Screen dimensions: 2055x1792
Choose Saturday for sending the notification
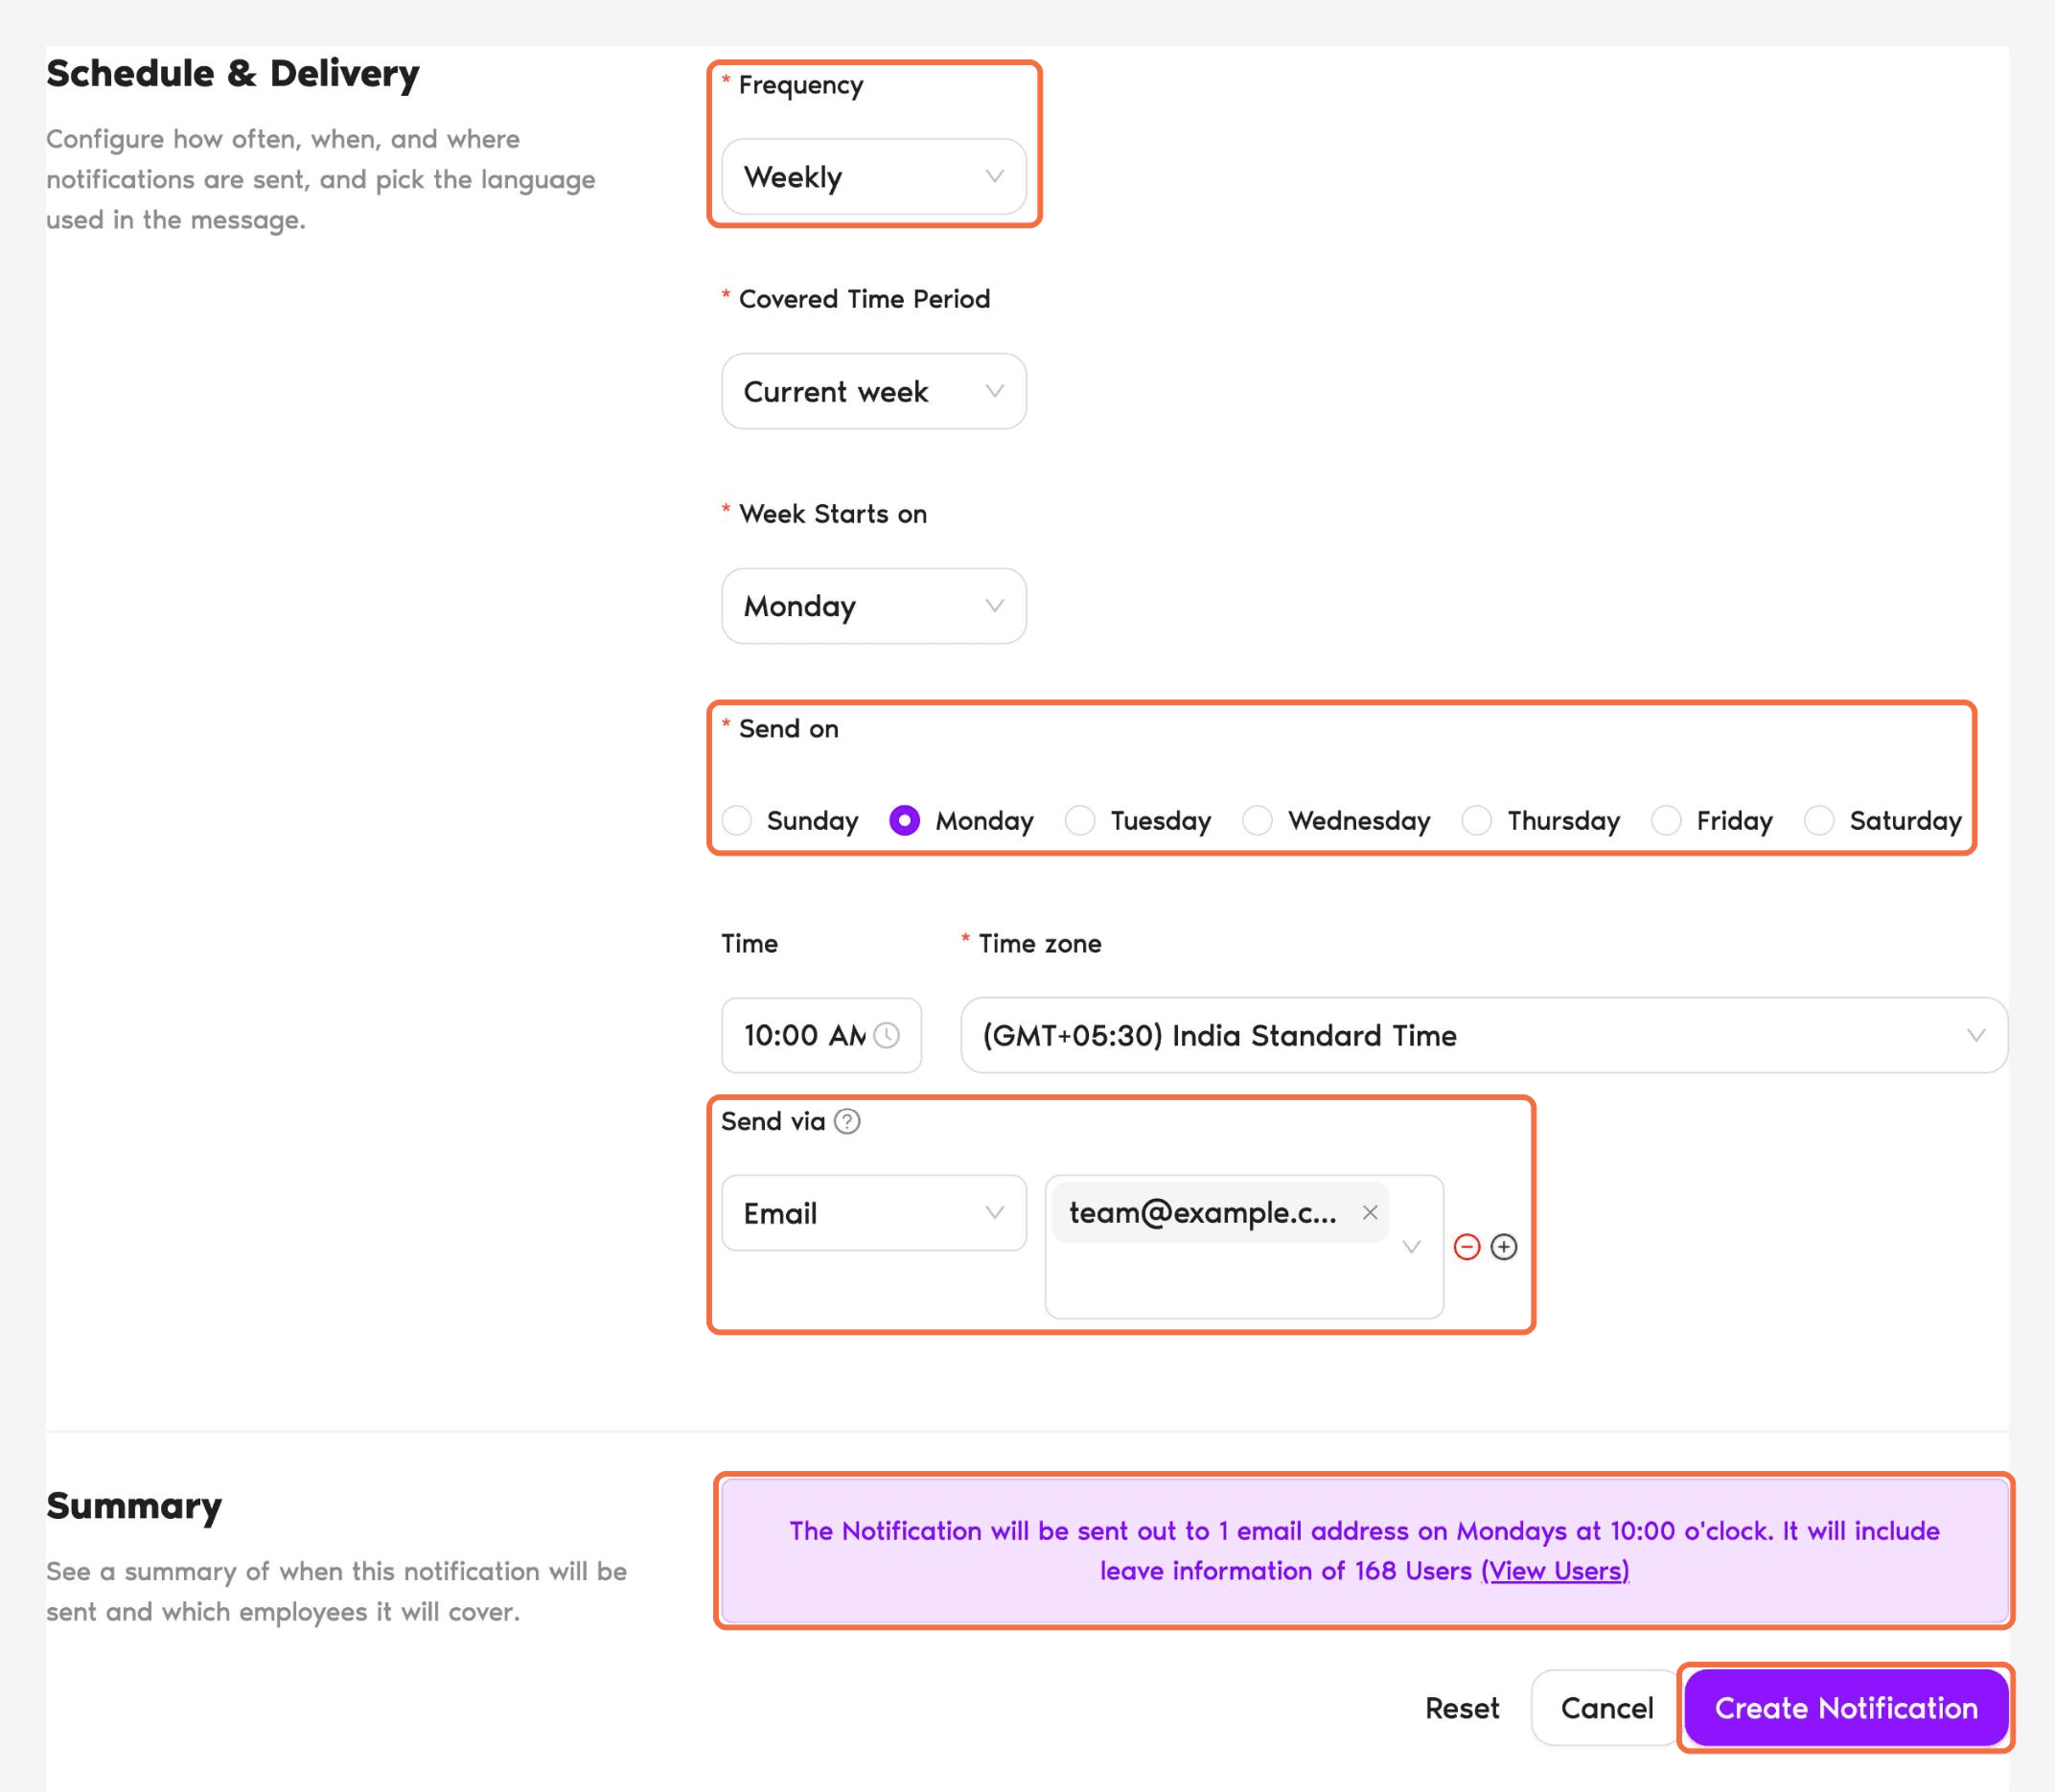[1819, 821]
